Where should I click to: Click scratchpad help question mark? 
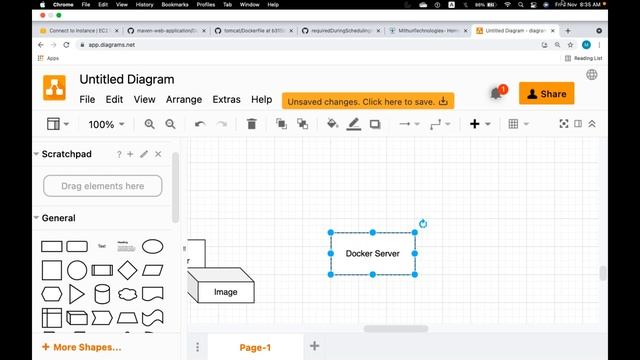pyautogui.click(x=119, y=154)
